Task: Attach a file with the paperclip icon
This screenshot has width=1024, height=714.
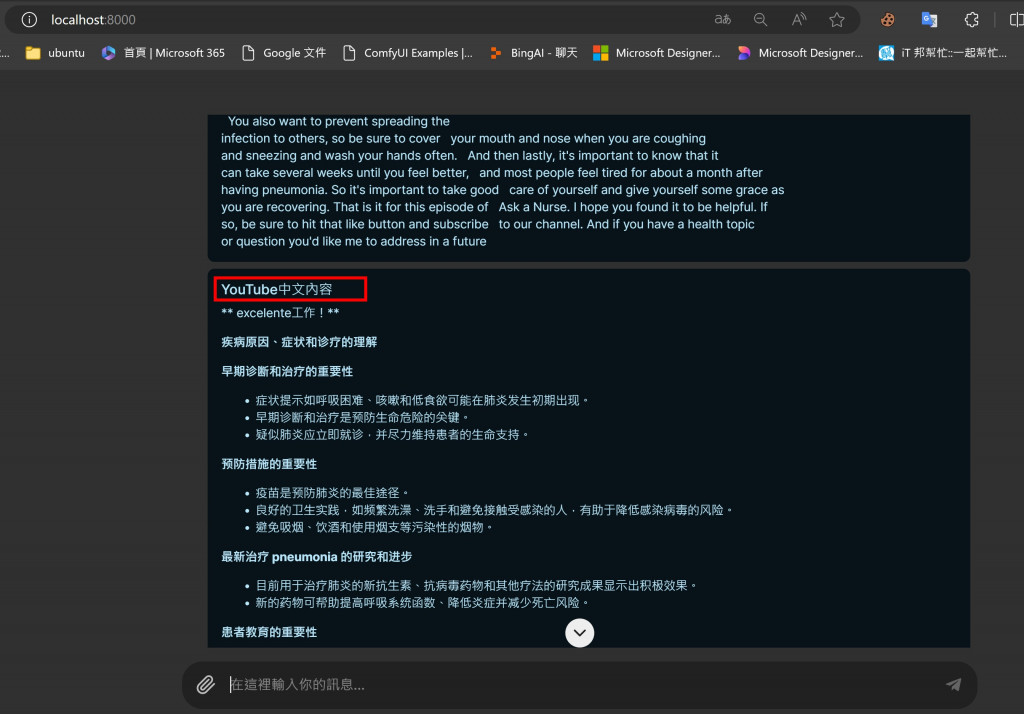Action: pos(206,684)
